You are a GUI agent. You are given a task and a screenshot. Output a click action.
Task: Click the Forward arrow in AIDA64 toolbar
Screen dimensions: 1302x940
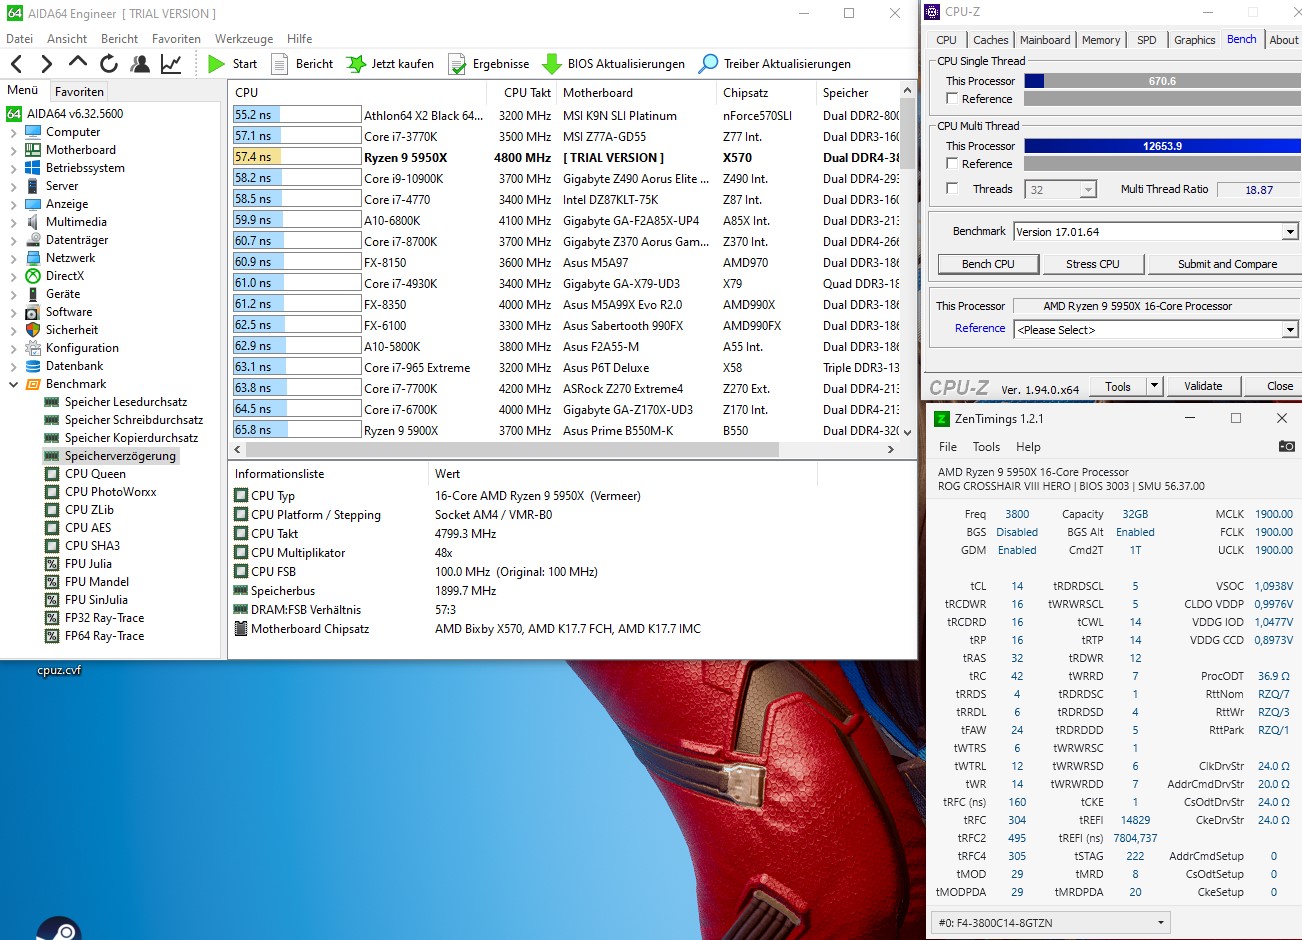click(x=46, y=64)
